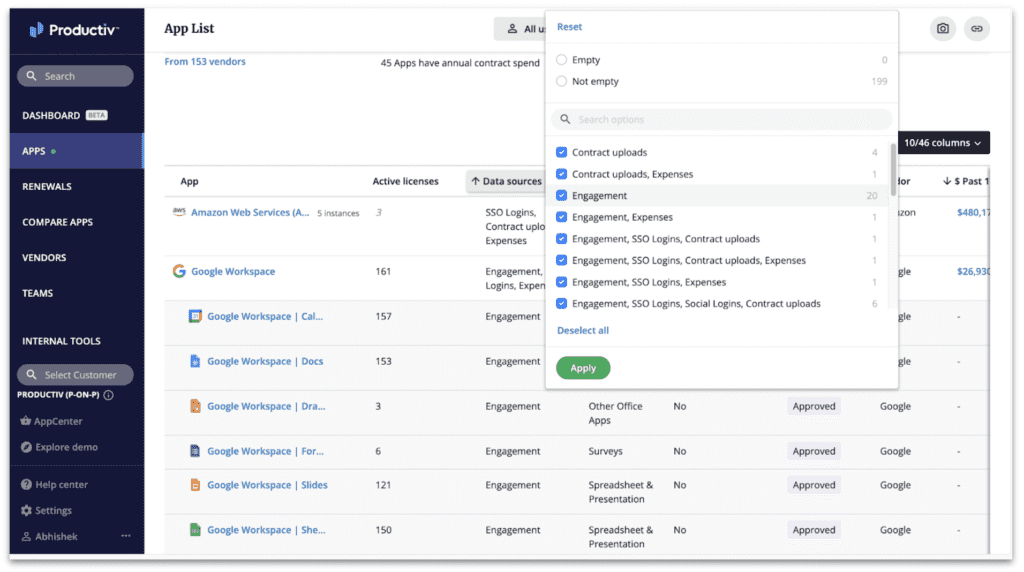Click Google Workspace | Docs link
The height and width of the screenshot is (572, 1024).
[265, 361]
